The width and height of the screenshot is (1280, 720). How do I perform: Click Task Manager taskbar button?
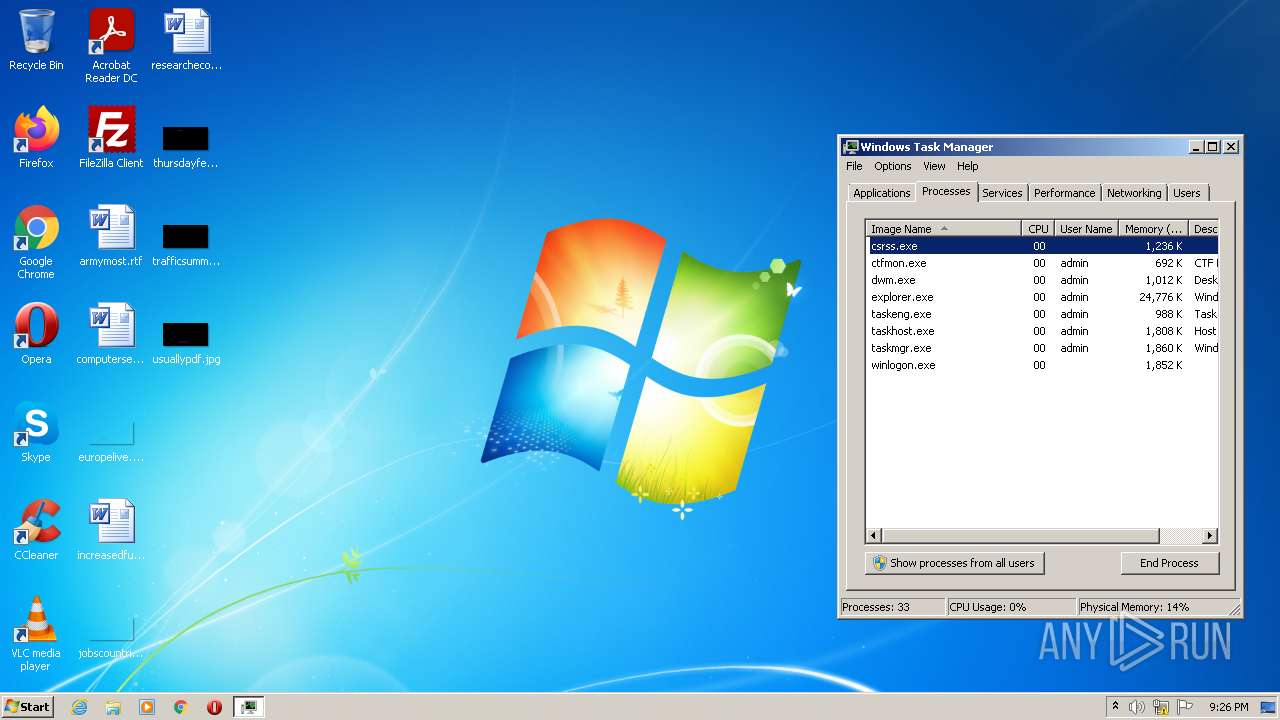tap(248, 707)
